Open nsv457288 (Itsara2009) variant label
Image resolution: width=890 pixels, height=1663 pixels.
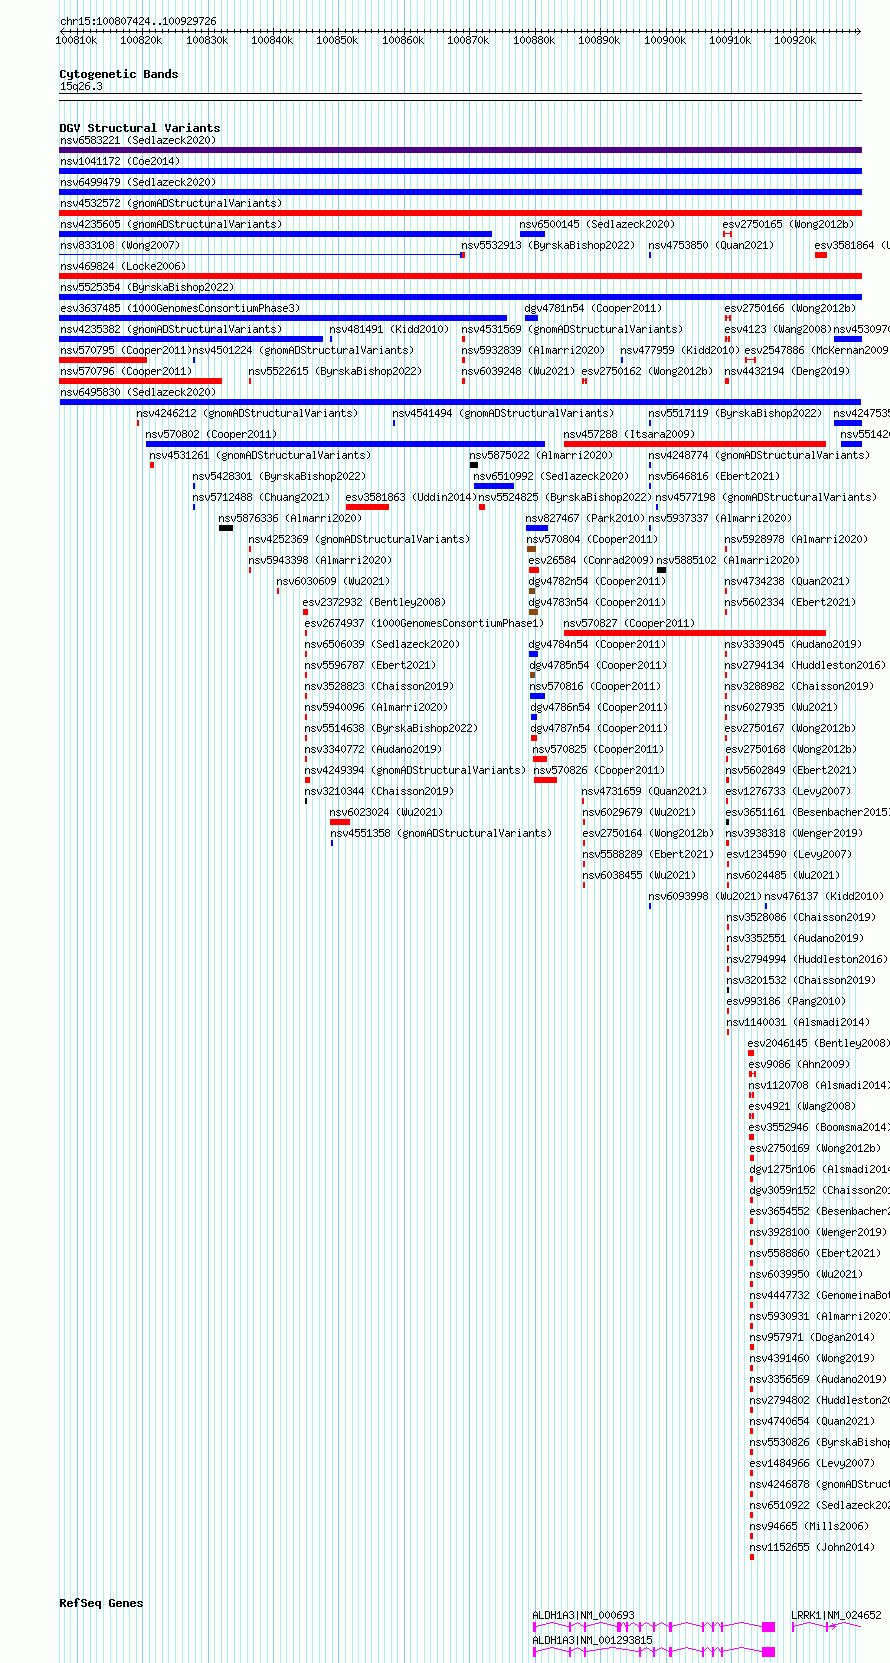[x=629, y=434]
